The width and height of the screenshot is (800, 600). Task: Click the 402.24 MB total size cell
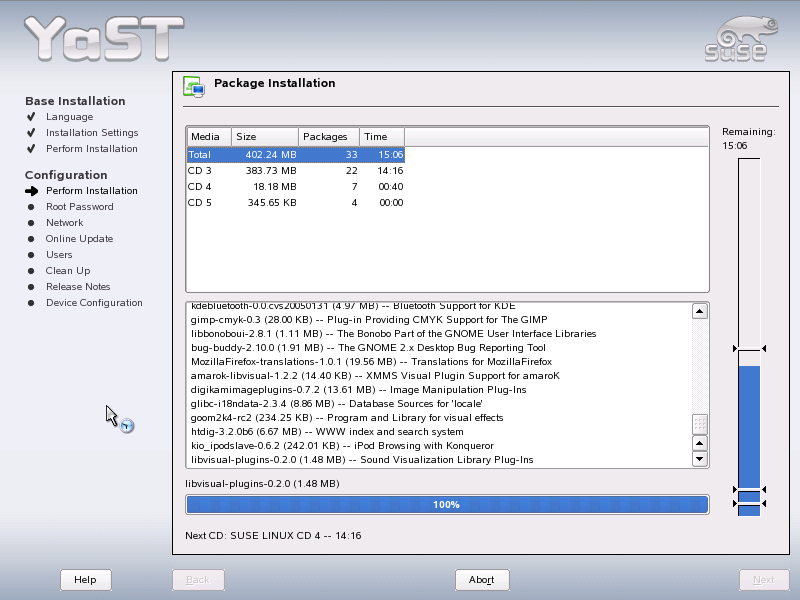click(x=271, y=155)
